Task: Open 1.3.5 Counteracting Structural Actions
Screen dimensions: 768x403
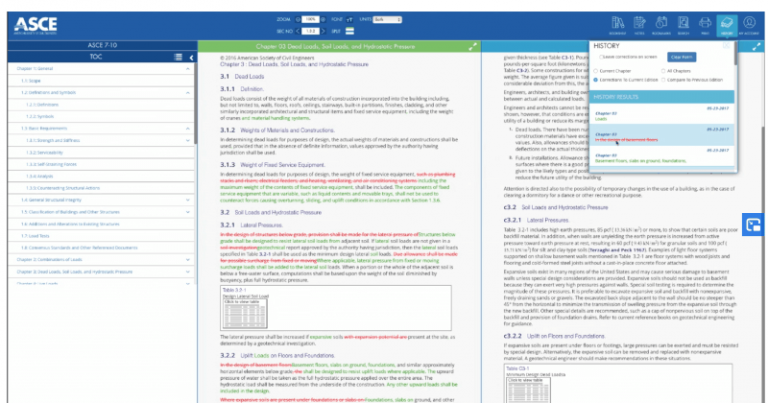Action: tap(63, 188)
